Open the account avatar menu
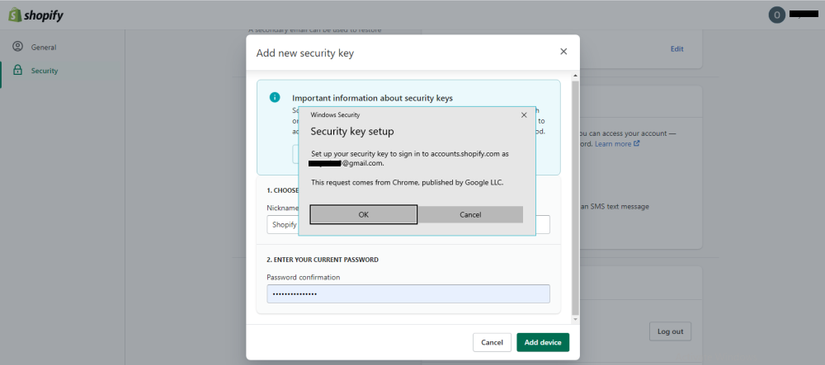This screenshot has height=365, width=825. [x=777, y=15]
